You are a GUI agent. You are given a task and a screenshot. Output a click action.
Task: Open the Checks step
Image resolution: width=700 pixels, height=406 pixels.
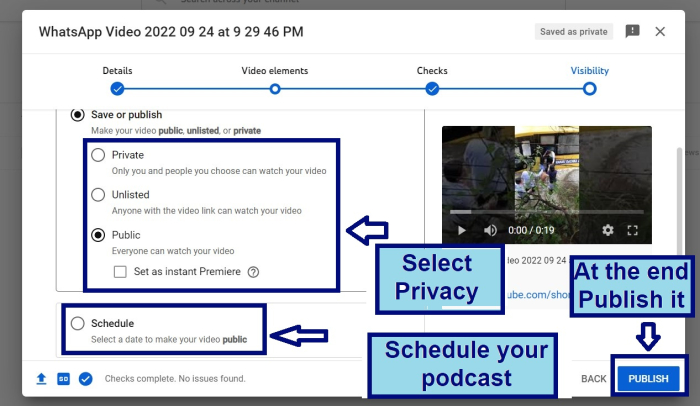coord(432,89)
